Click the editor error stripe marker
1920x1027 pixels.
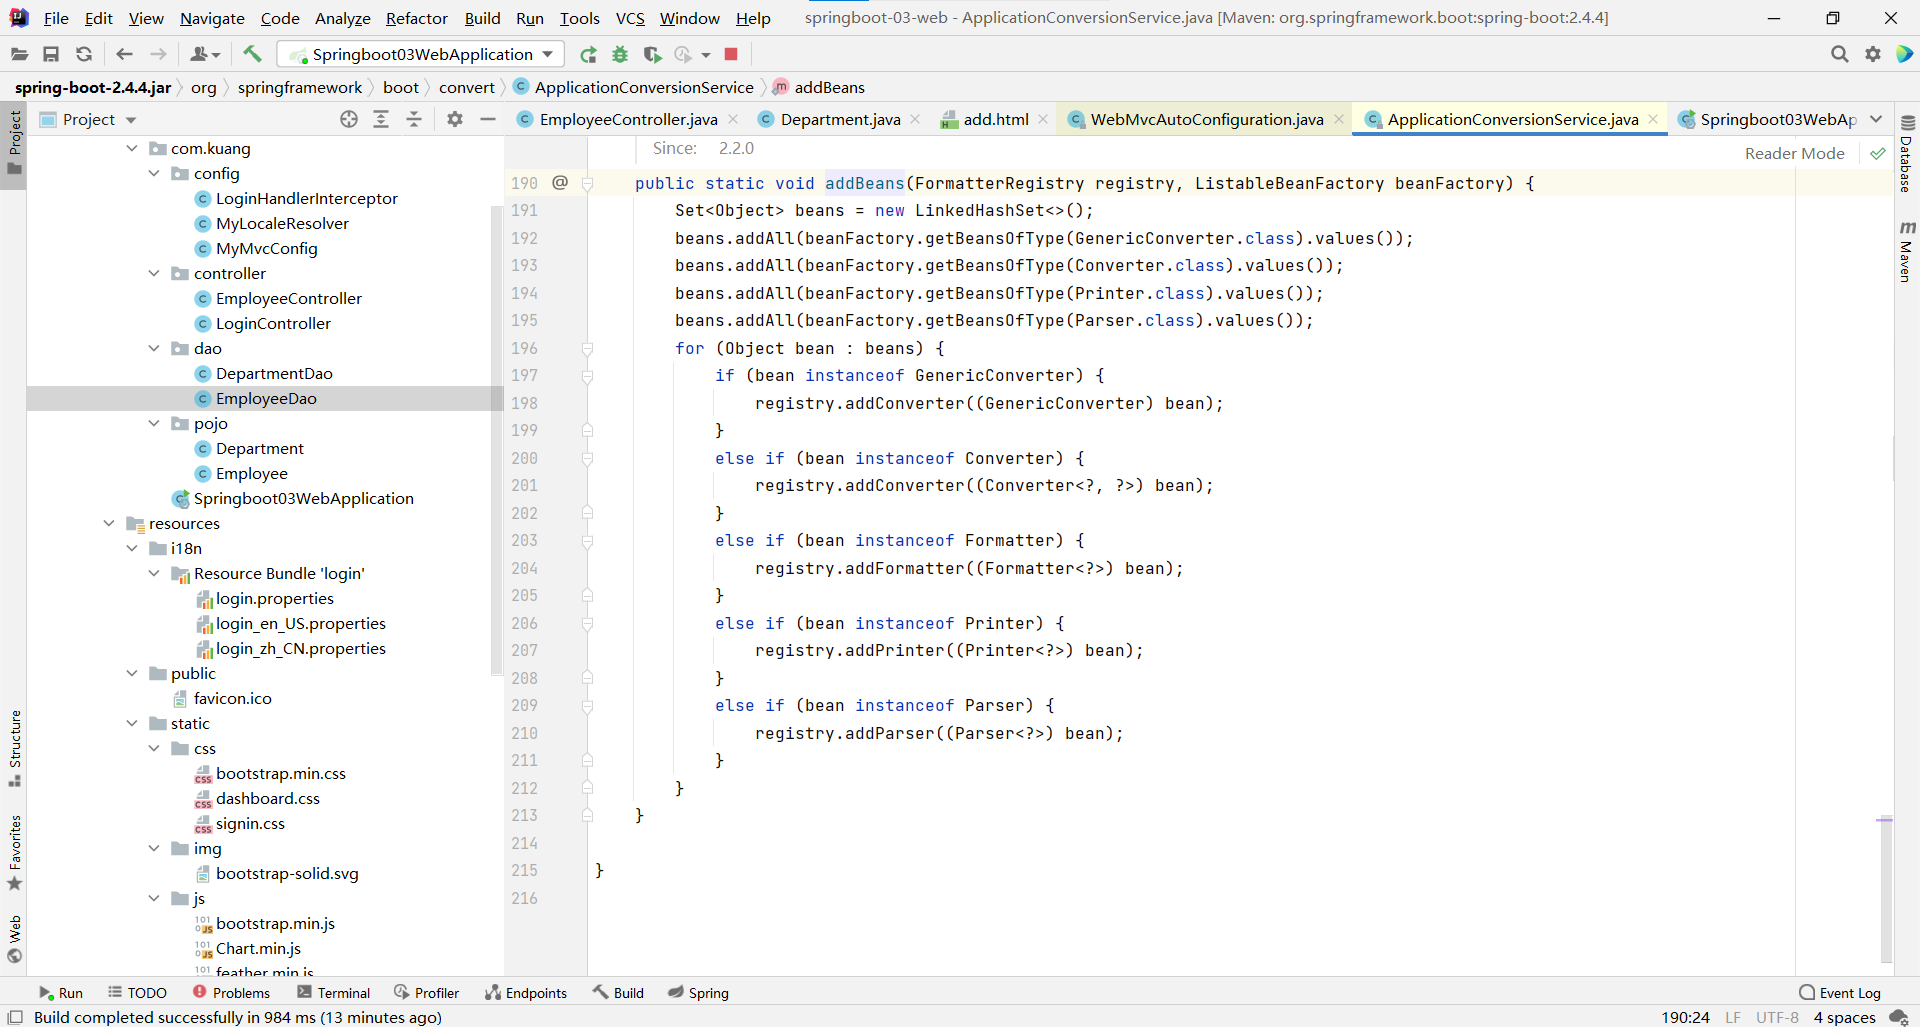(1885, 819)
